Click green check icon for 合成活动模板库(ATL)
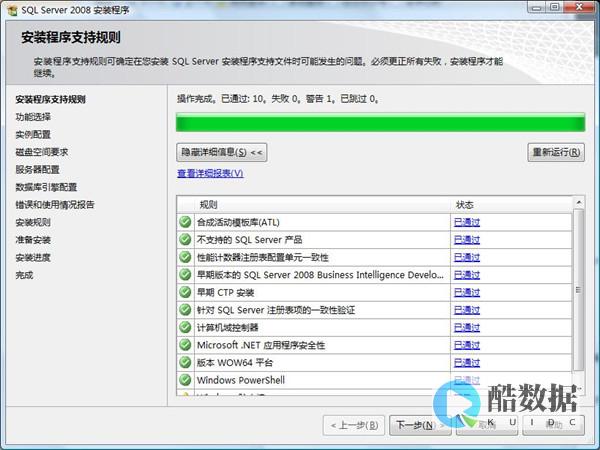This screenshot has width=600, height=450. point(185,222)
